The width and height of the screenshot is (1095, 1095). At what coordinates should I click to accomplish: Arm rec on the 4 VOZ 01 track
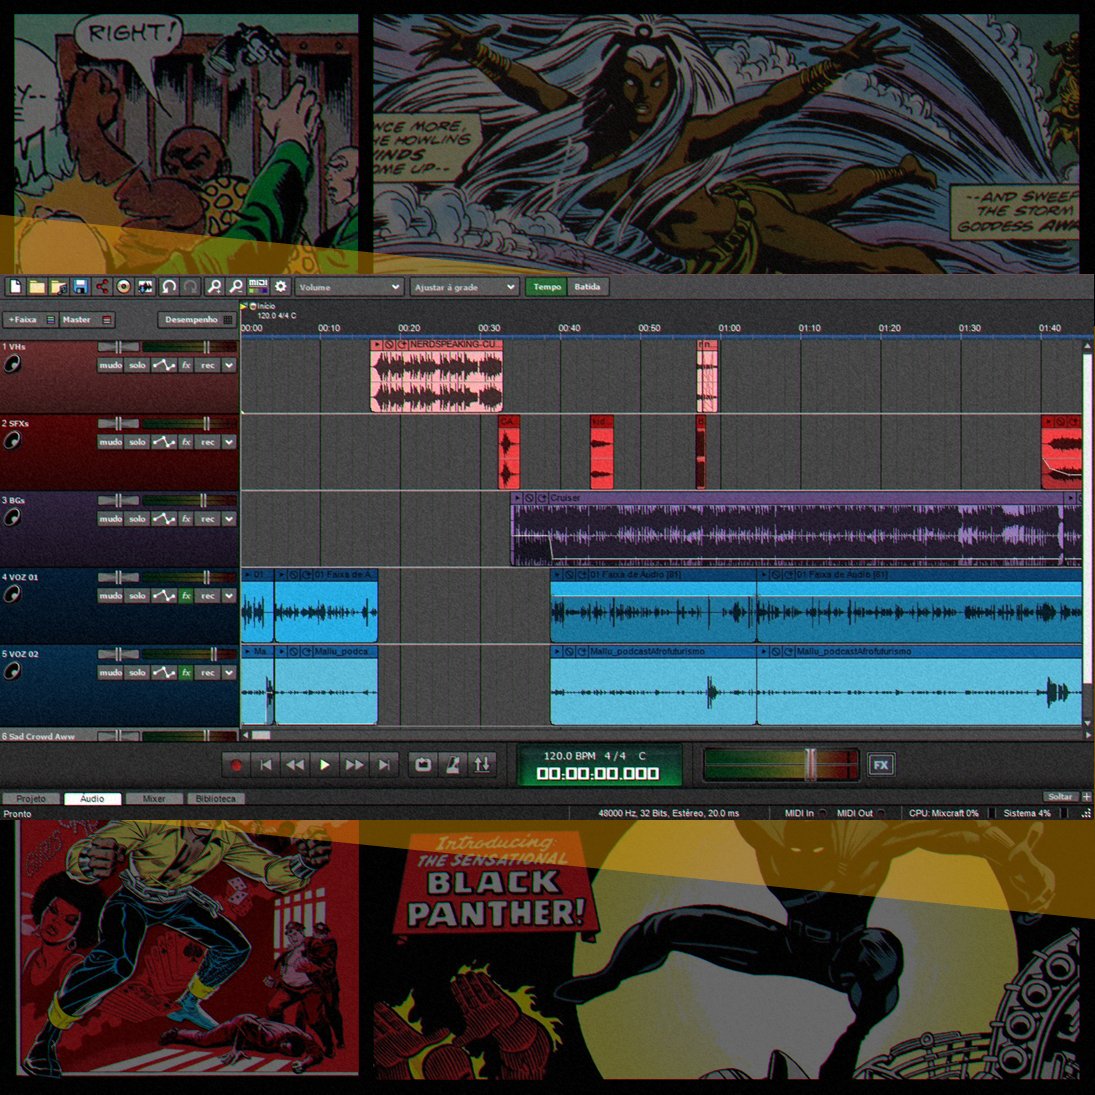208,596
